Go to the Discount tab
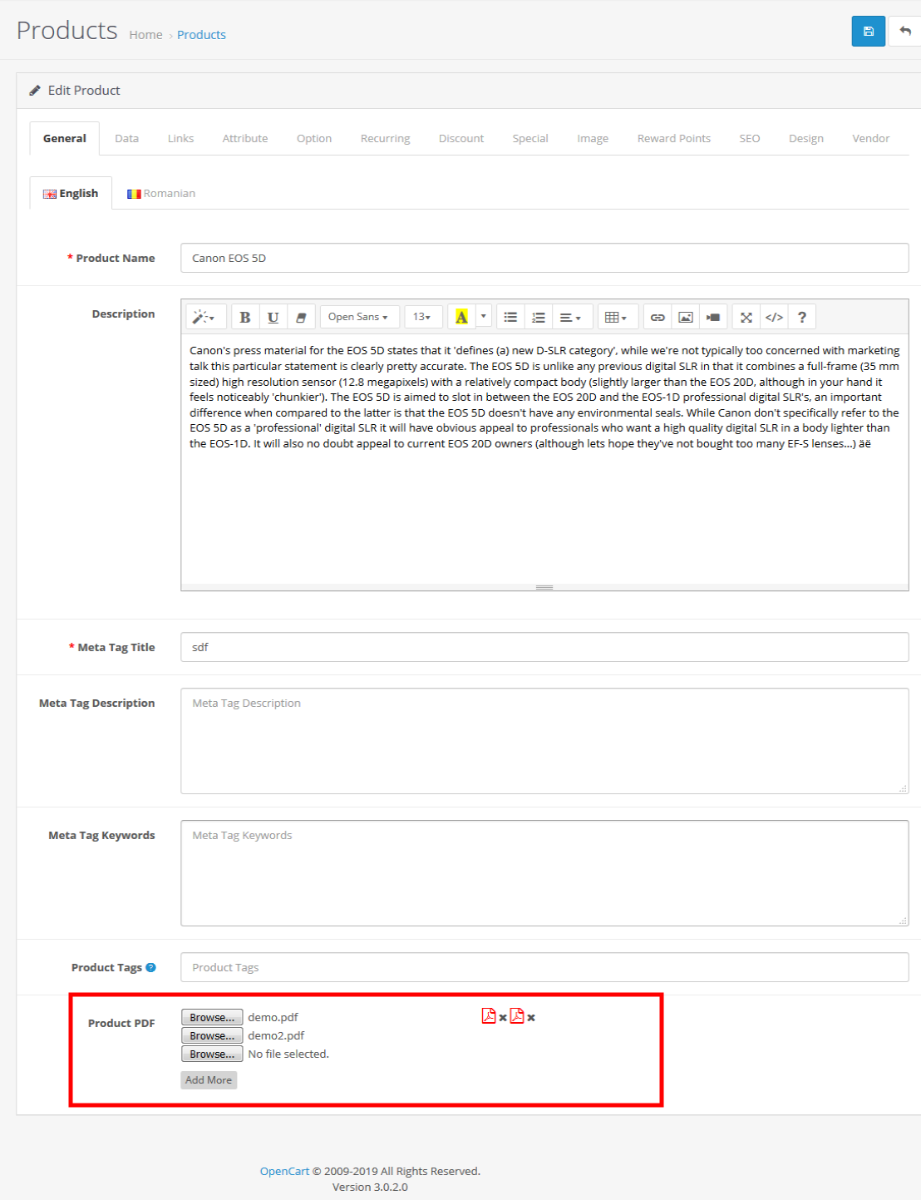The image size is (921, 1200). click(x=461, y=138)
